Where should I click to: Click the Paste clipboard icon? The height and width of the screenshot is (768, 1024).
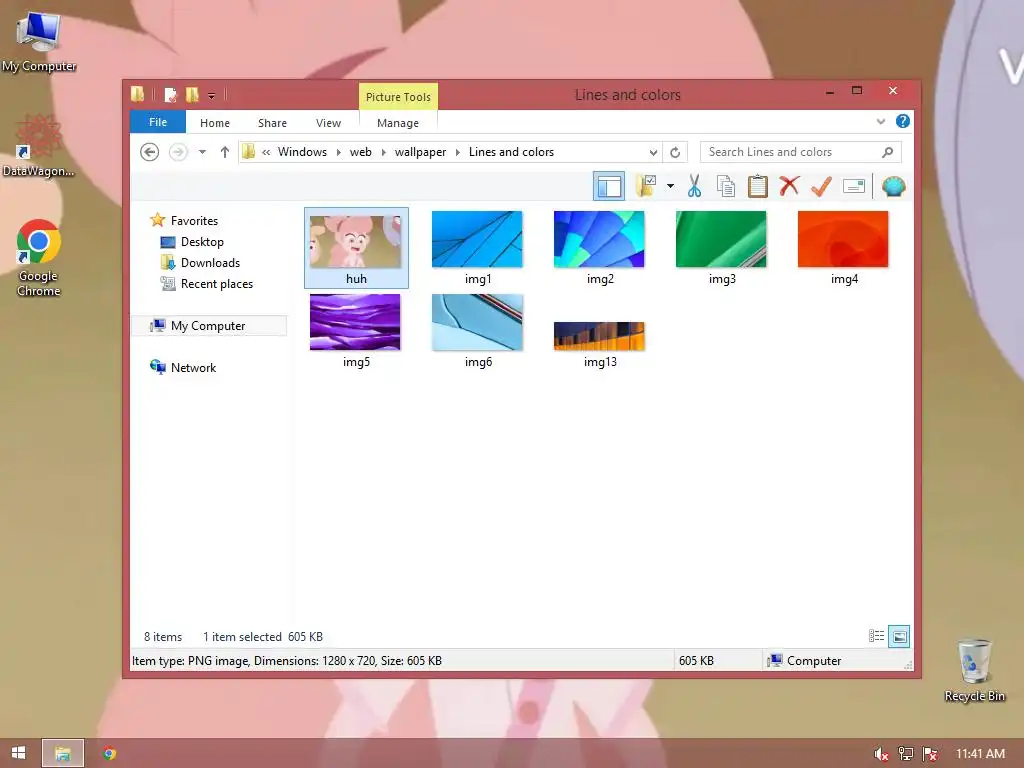758,186
